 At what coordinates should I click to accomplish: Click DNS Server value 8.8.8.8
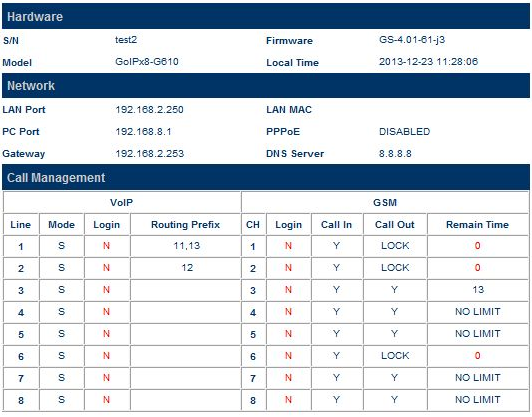pos(395,154)
